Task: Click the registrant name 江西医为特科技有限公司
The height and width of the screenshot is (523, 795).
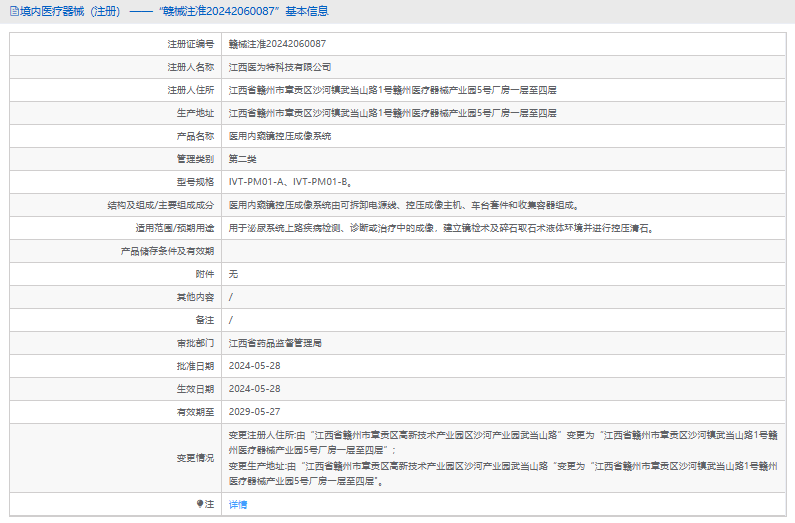Action: (x=280, y=67)
